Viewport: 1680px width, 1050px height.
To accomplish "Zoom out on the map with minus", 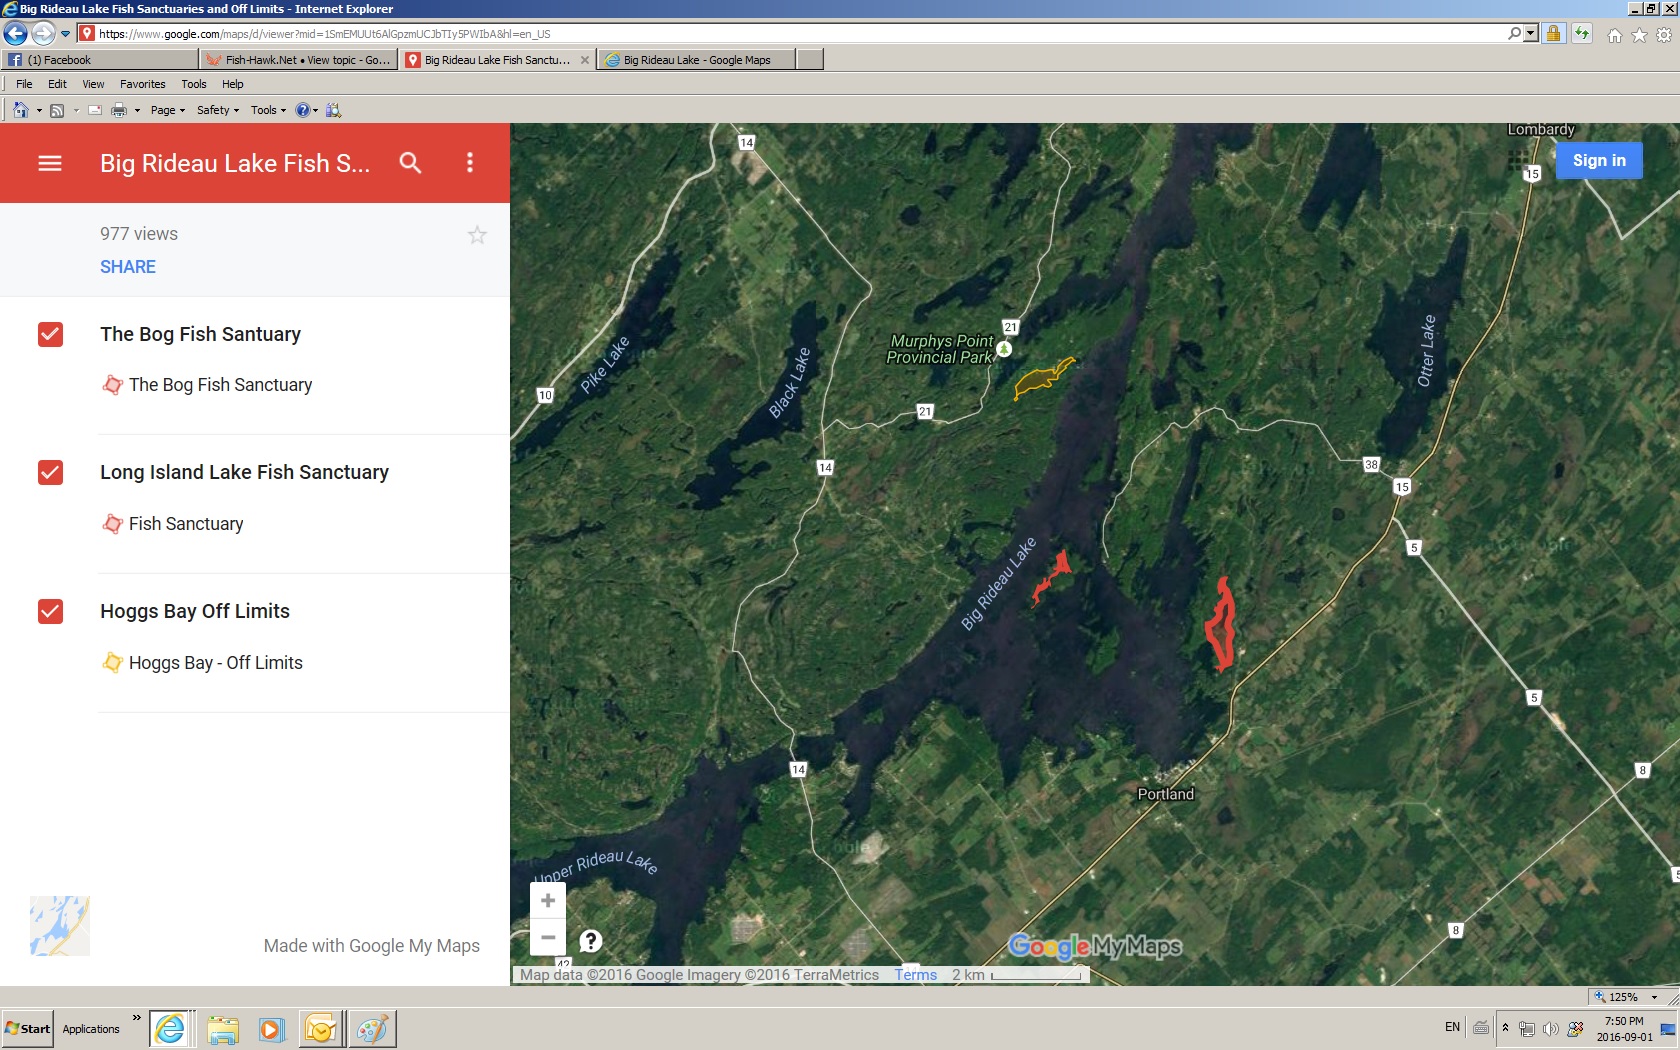I will point(548,938).
